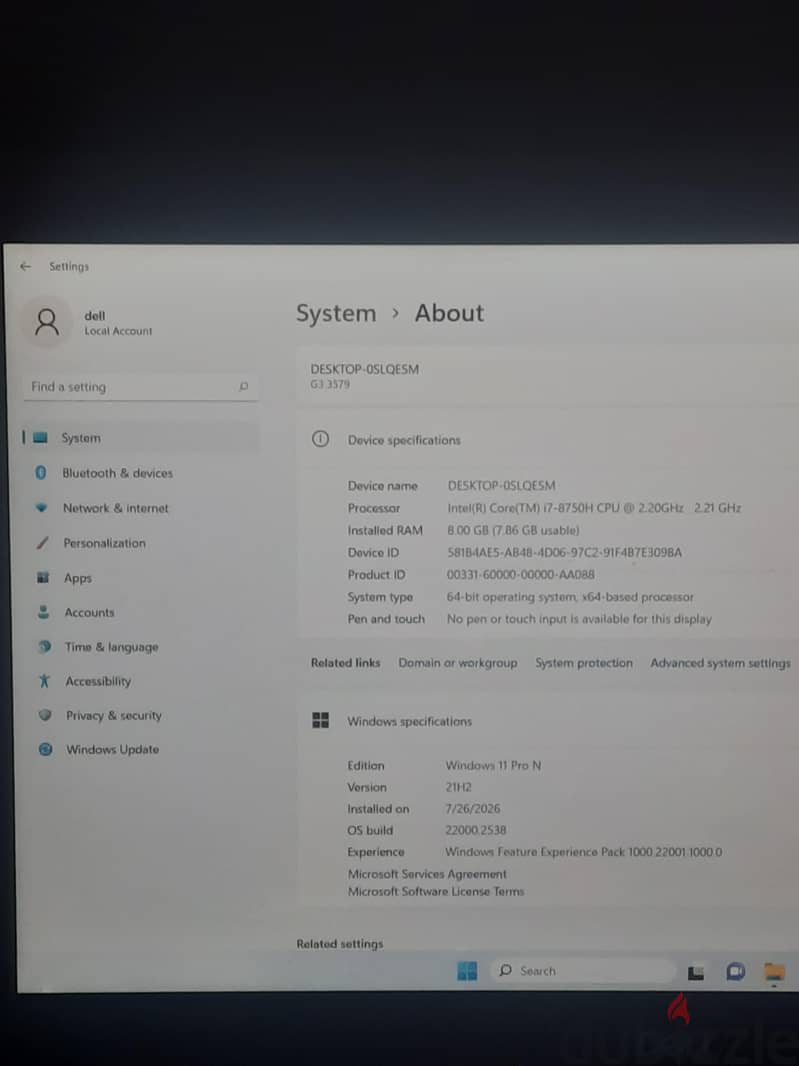Click the Time & language globe icon
The width and height of the screenshot is (799, 1066).
pyautogui.click(x=44, y=647)
